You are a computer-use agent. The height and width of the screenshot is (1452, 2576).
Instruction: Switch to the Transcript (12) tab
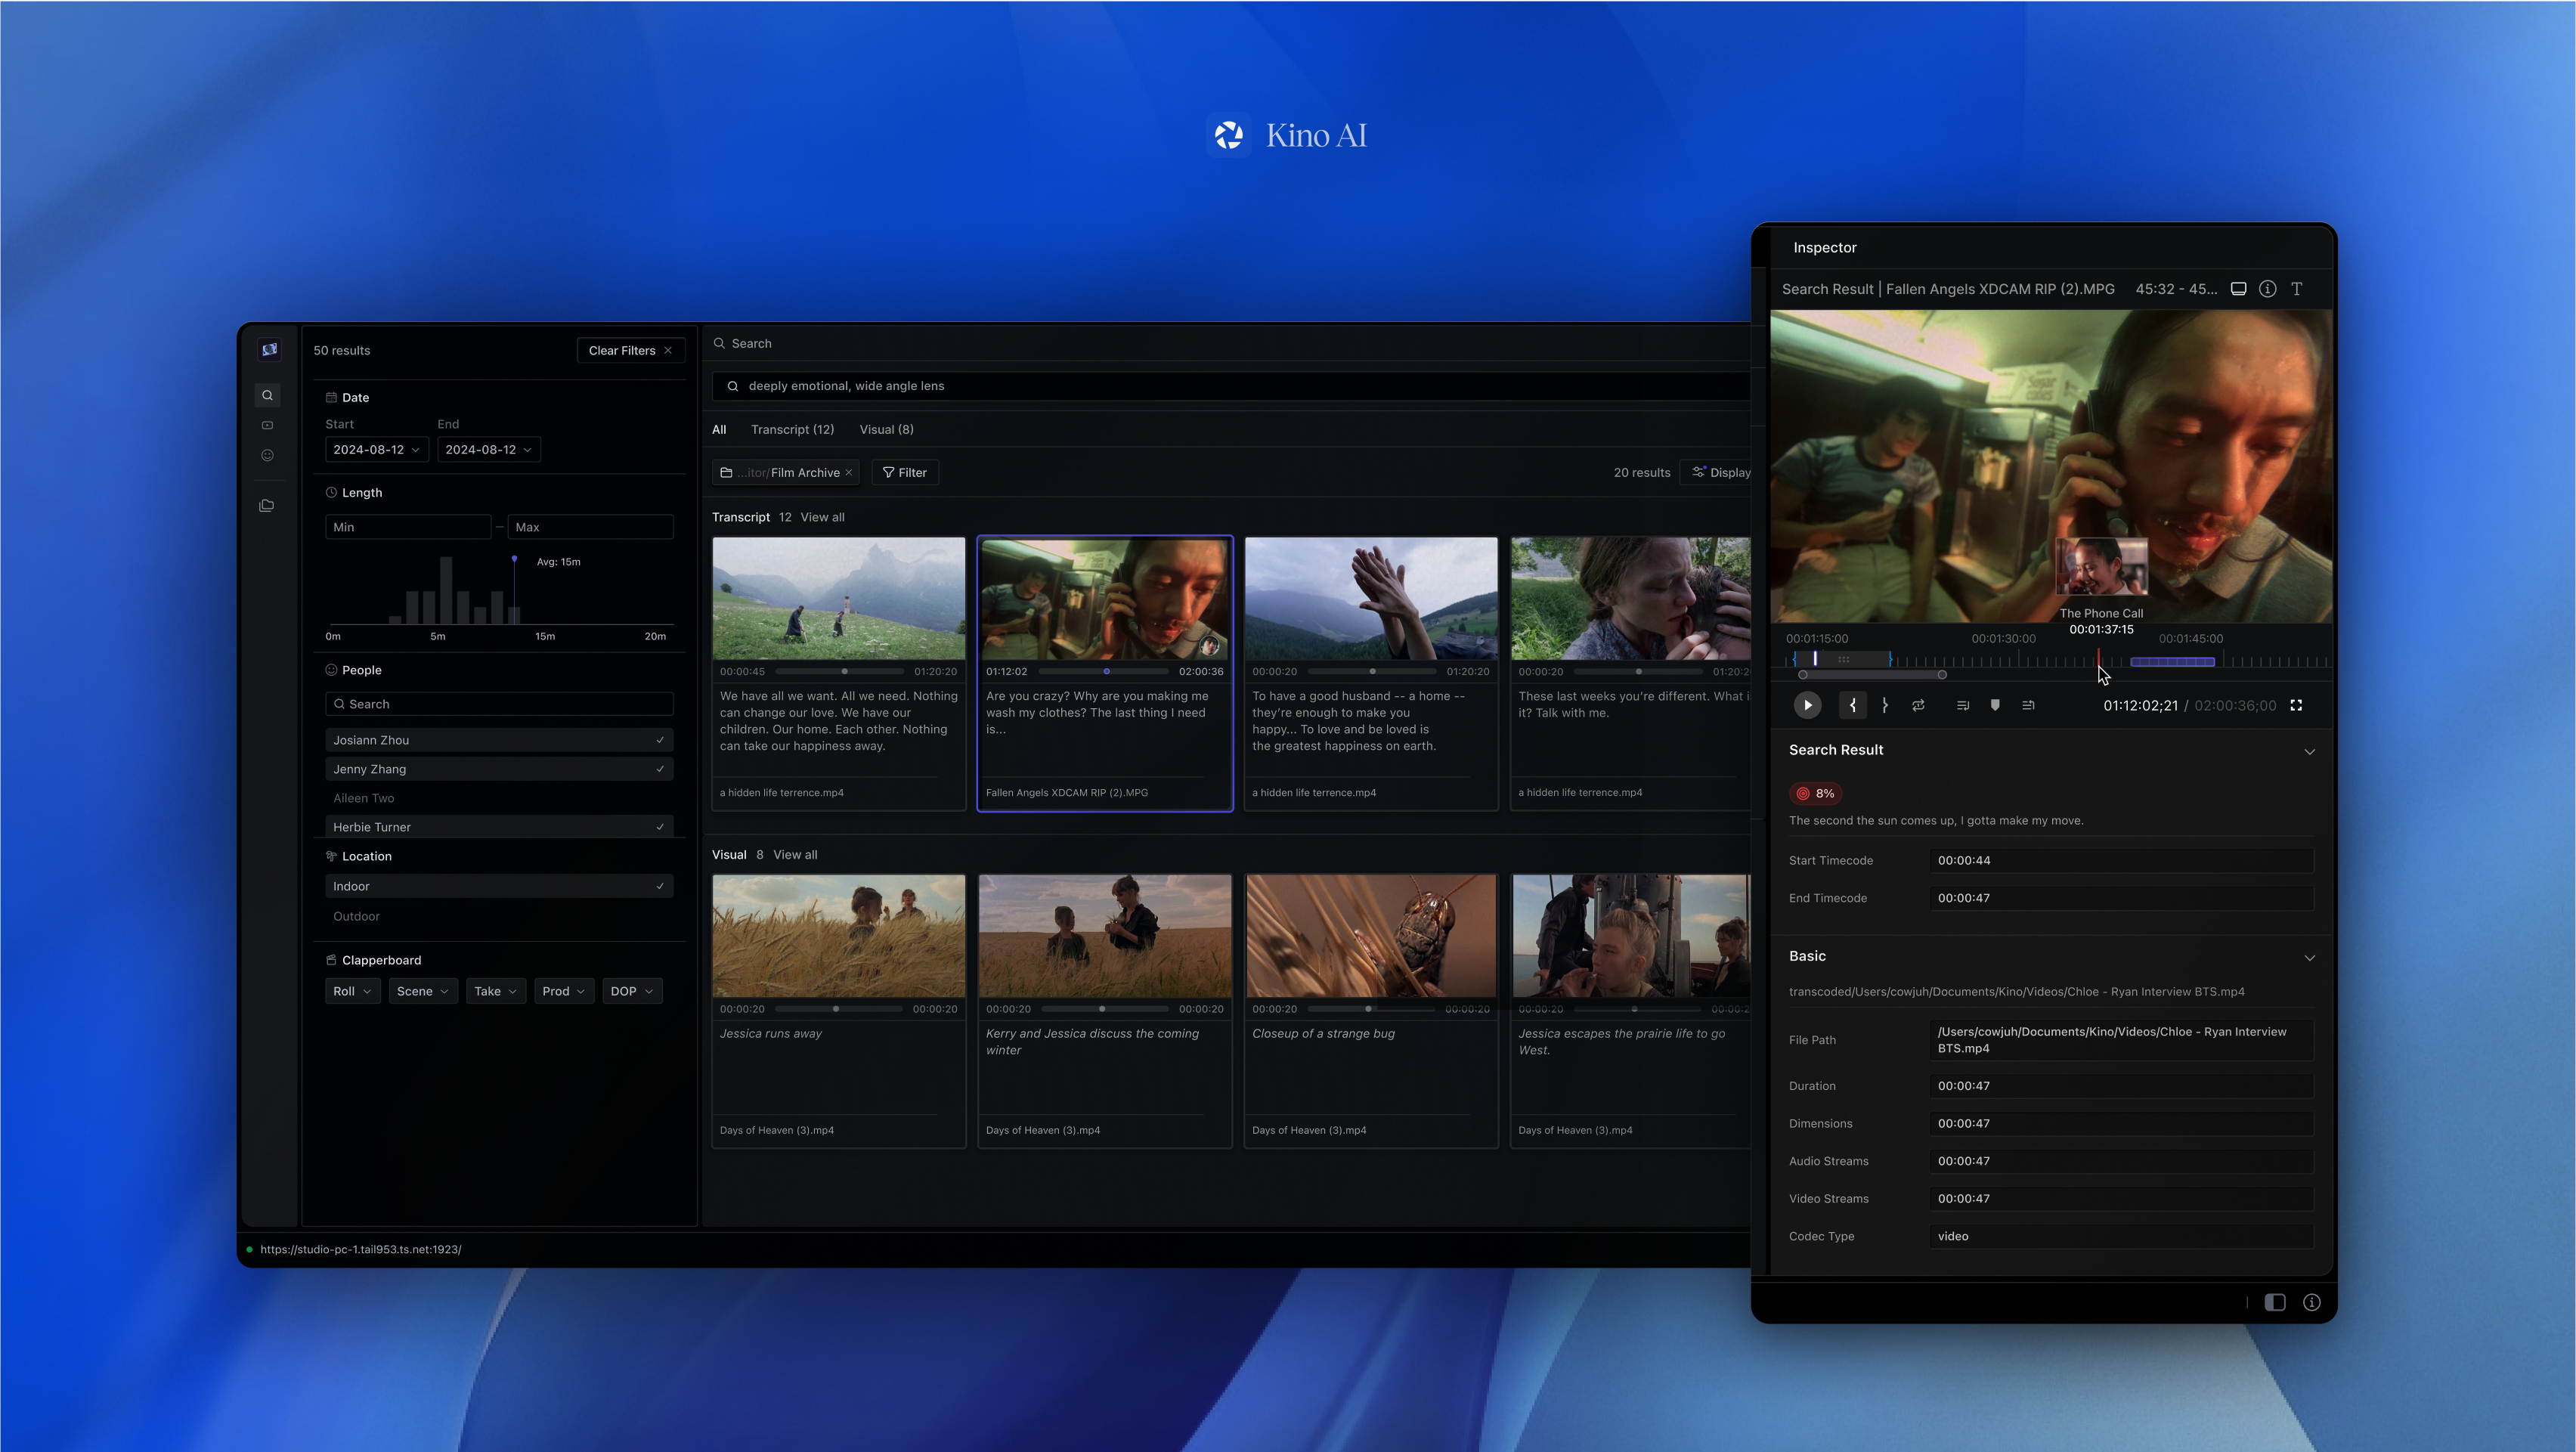792,430
